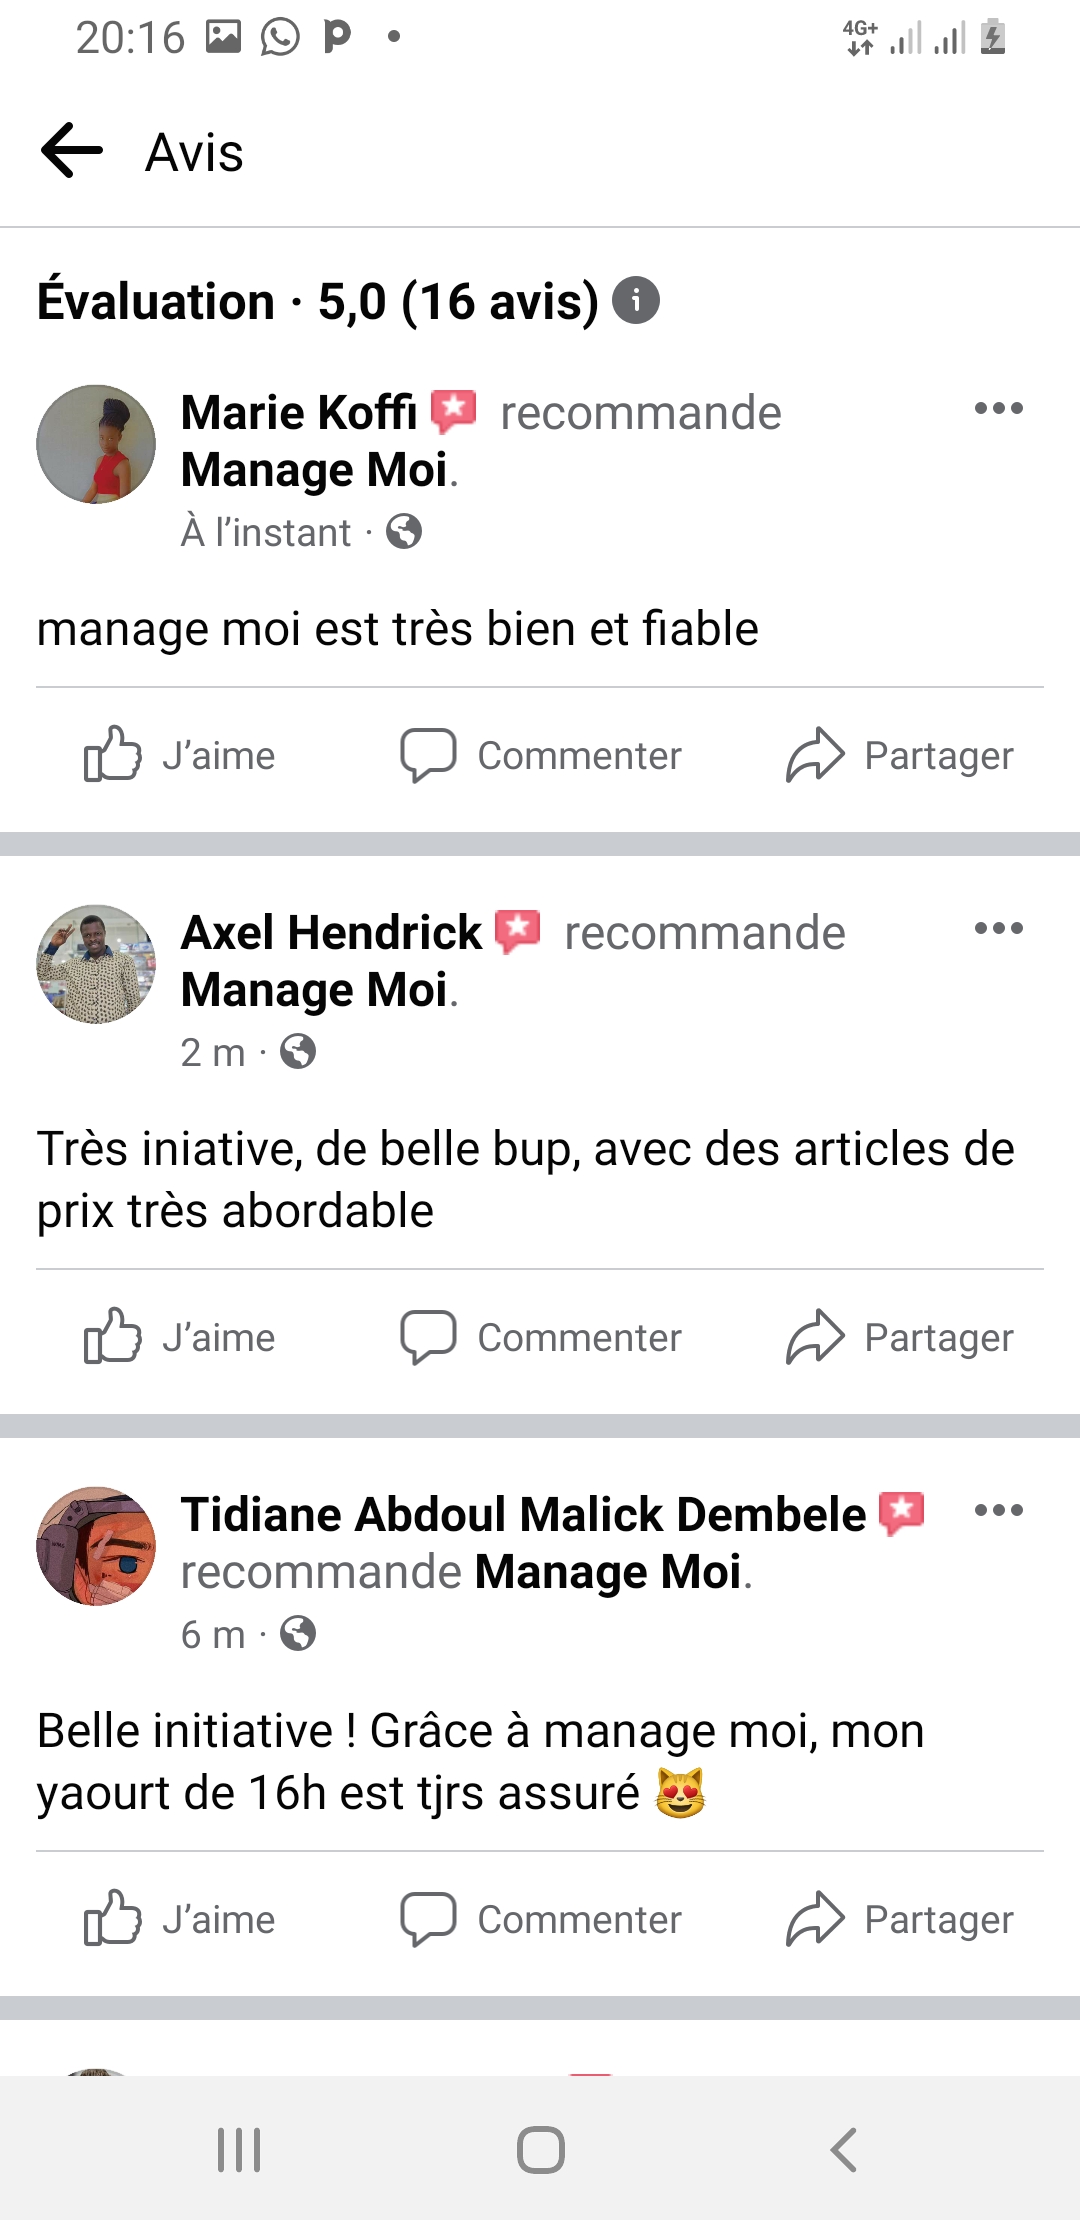View Tidiane Dembele's profile avatar
This screenshot has height=2220, width=1080.
pos(96,1546)
